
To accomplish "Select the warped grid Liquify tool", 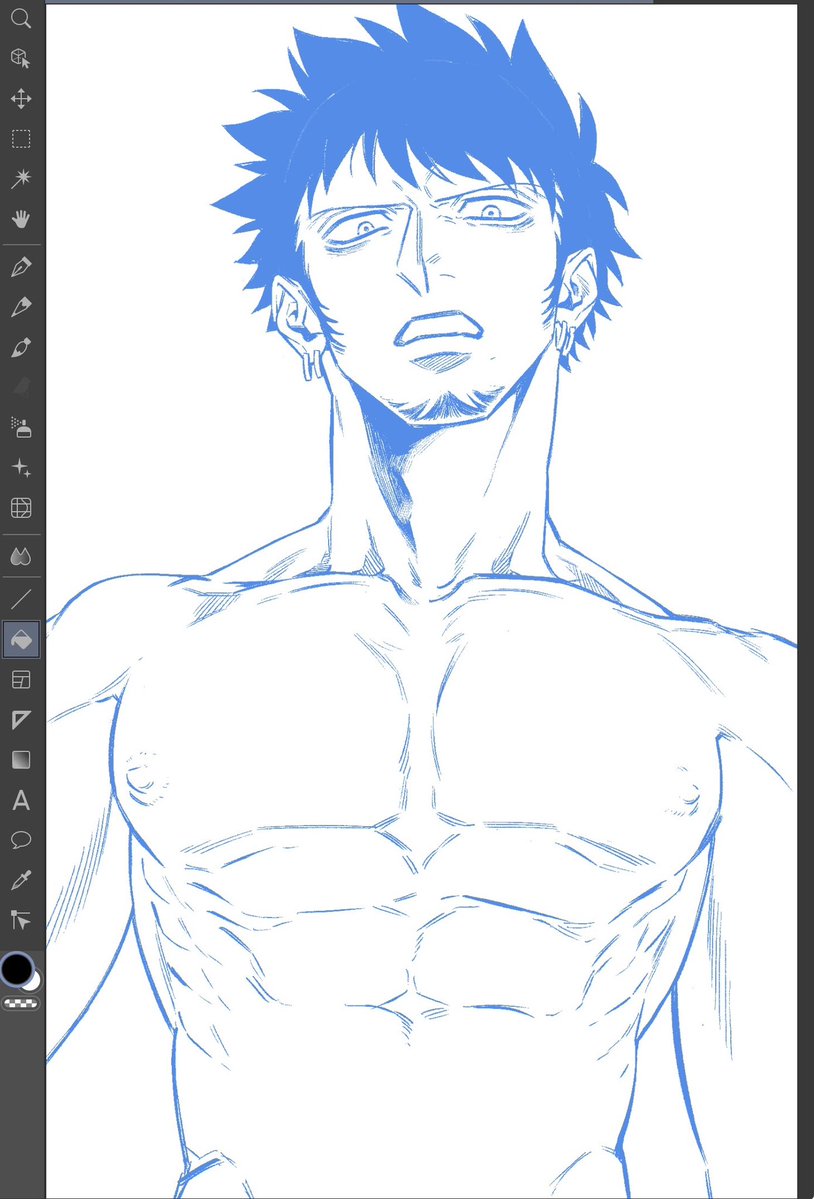I will (21, 508).
